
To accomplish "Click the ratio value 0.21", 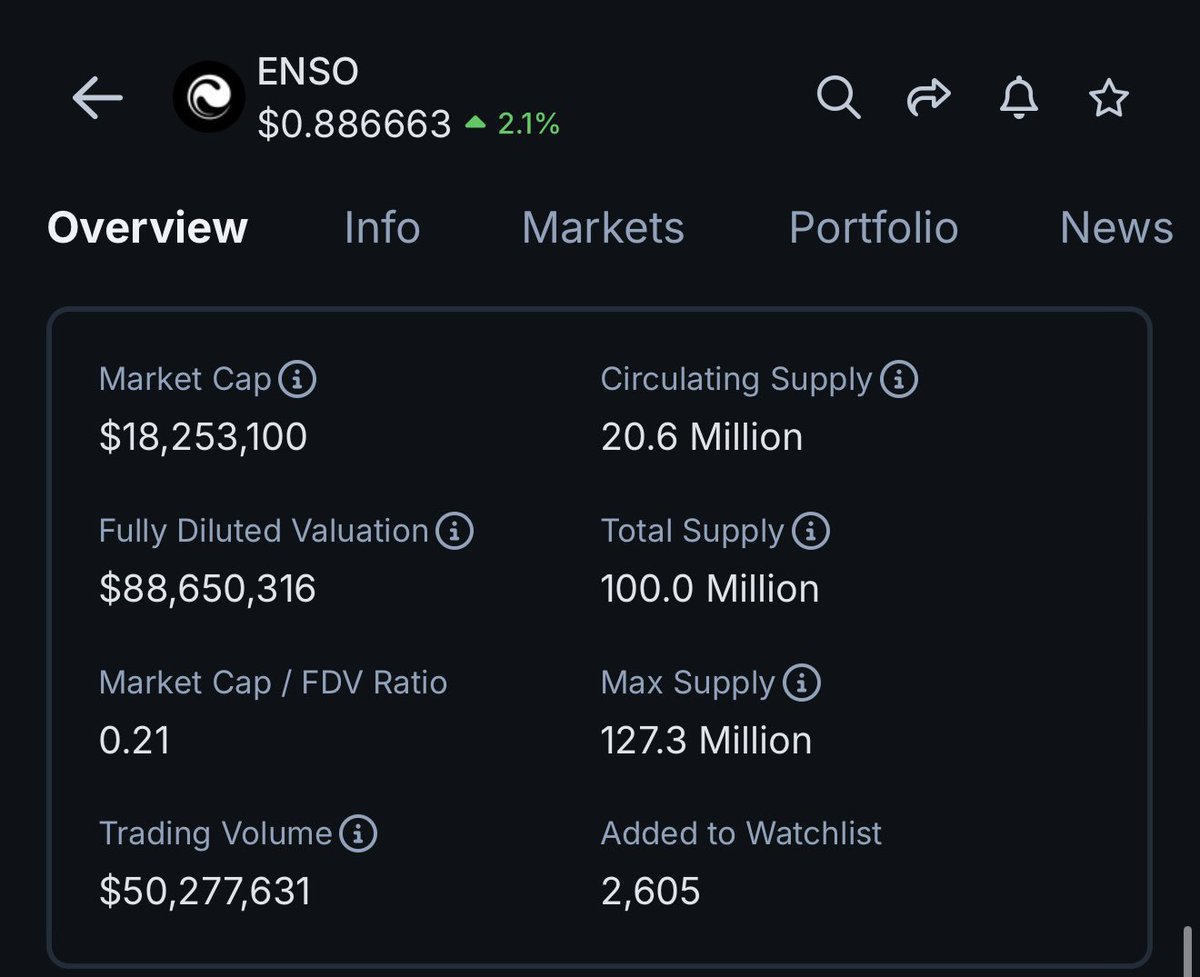I will (x=134, y=740).
